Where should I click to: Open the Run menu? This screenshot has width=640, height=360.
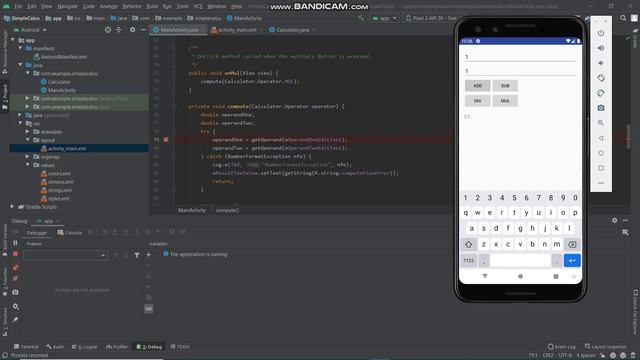coord(167,7)
